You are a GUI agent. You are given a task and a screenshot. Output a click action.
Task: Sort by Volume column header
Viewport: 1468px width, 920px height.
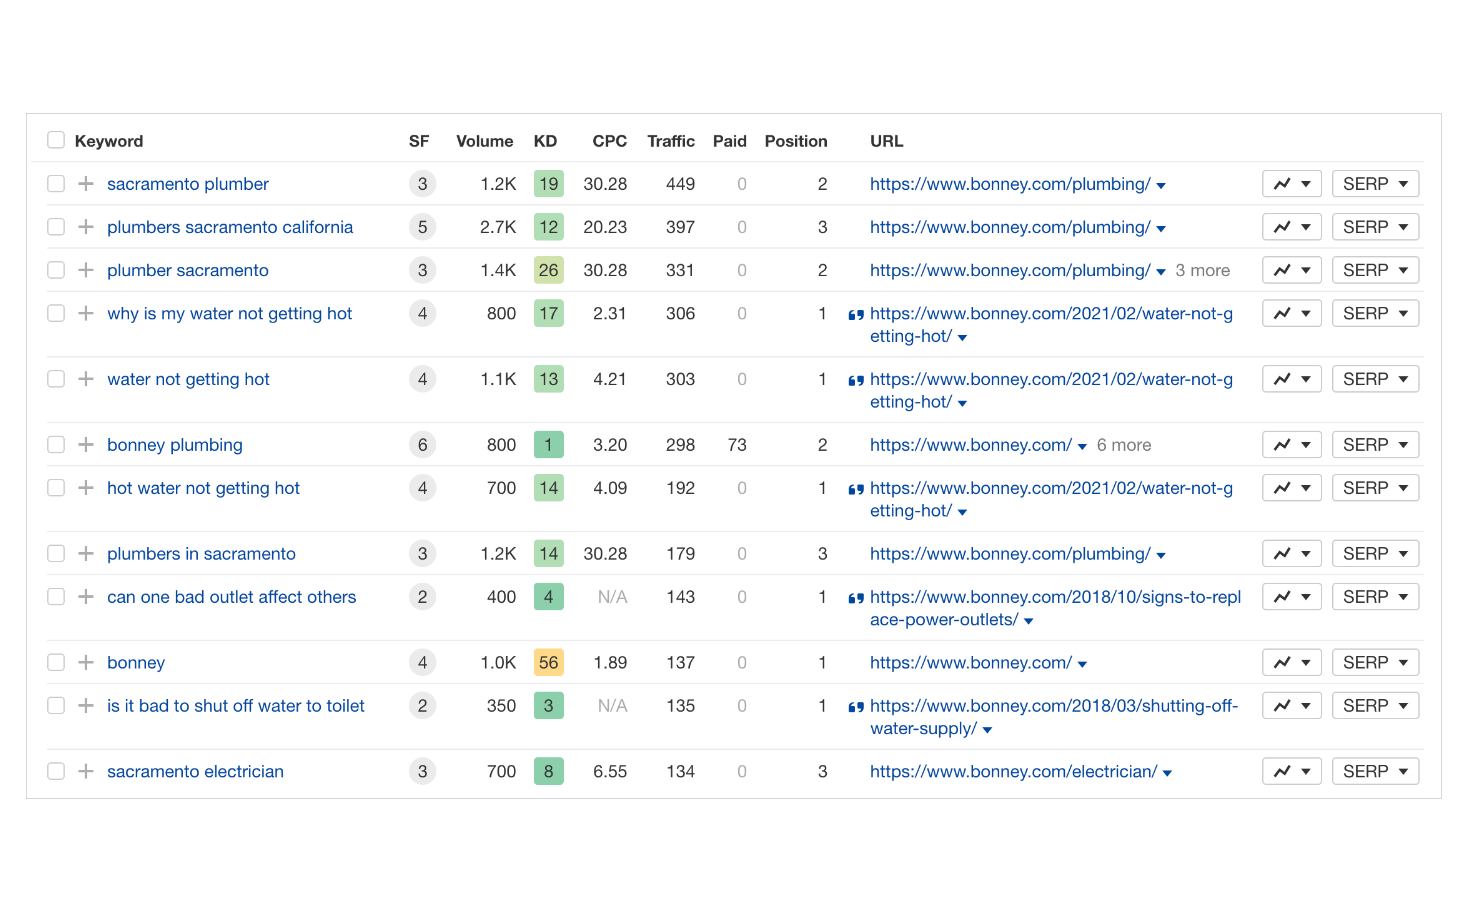click(x=485, y=141)
